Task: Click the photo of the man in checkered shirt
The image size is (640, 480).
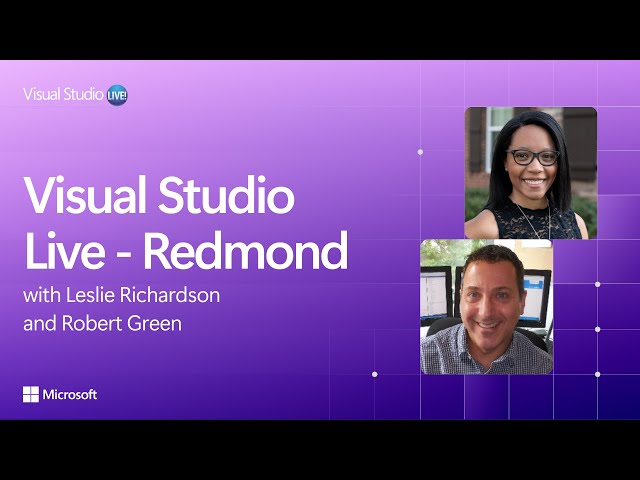Action: (487, 307)
